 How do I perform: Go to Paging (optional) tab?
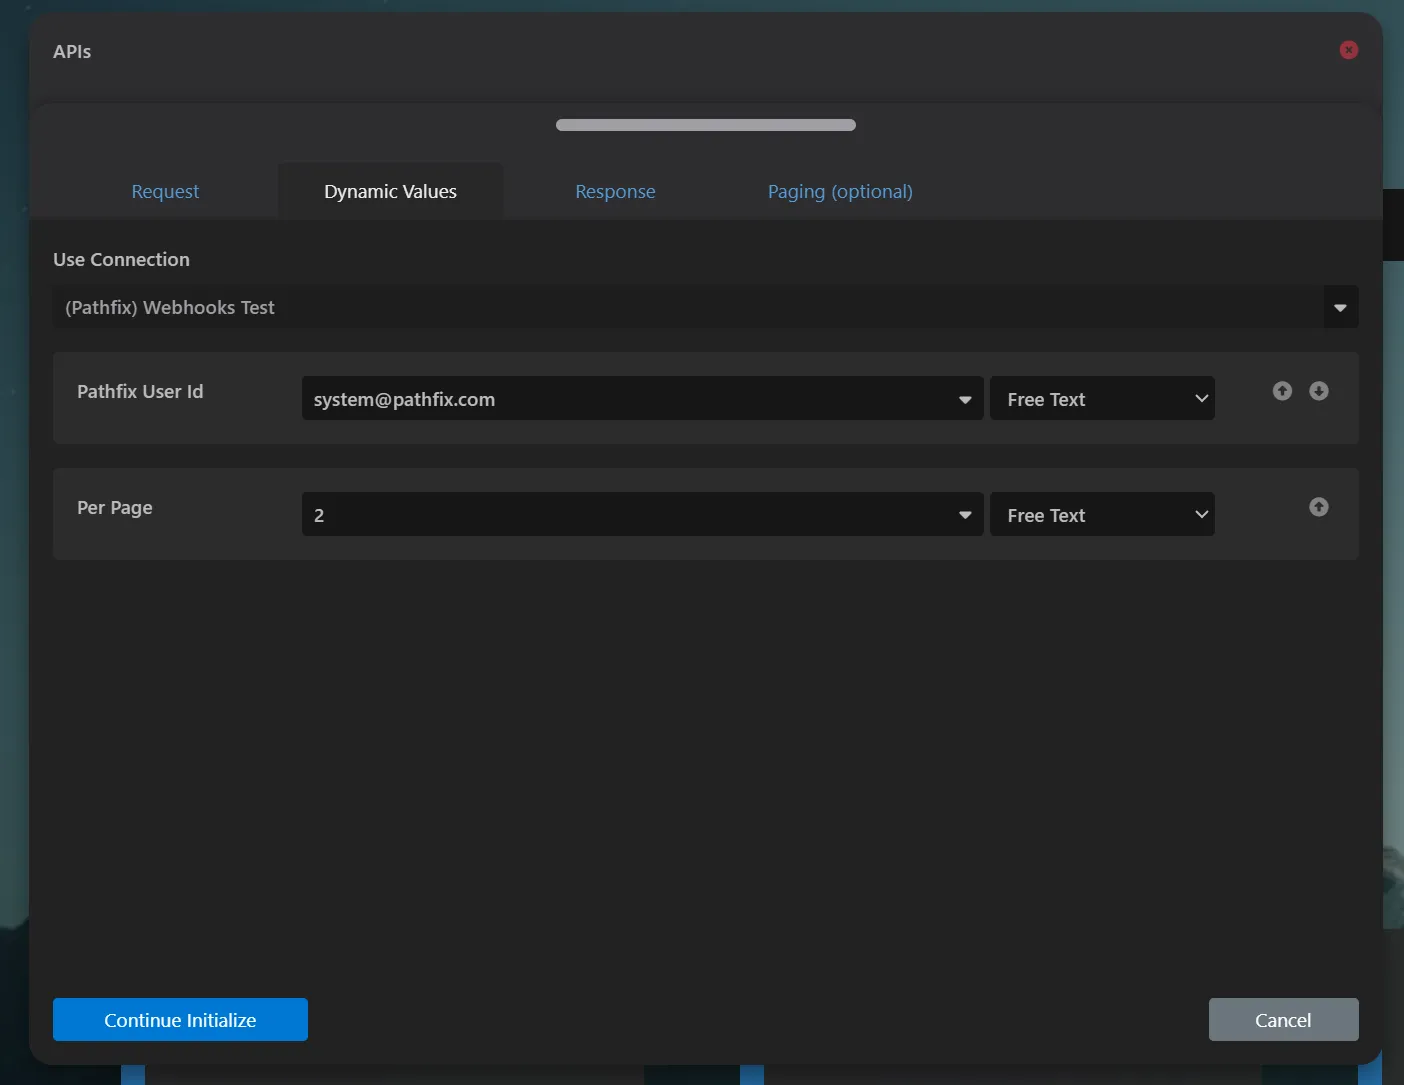(x=840, y=191)
